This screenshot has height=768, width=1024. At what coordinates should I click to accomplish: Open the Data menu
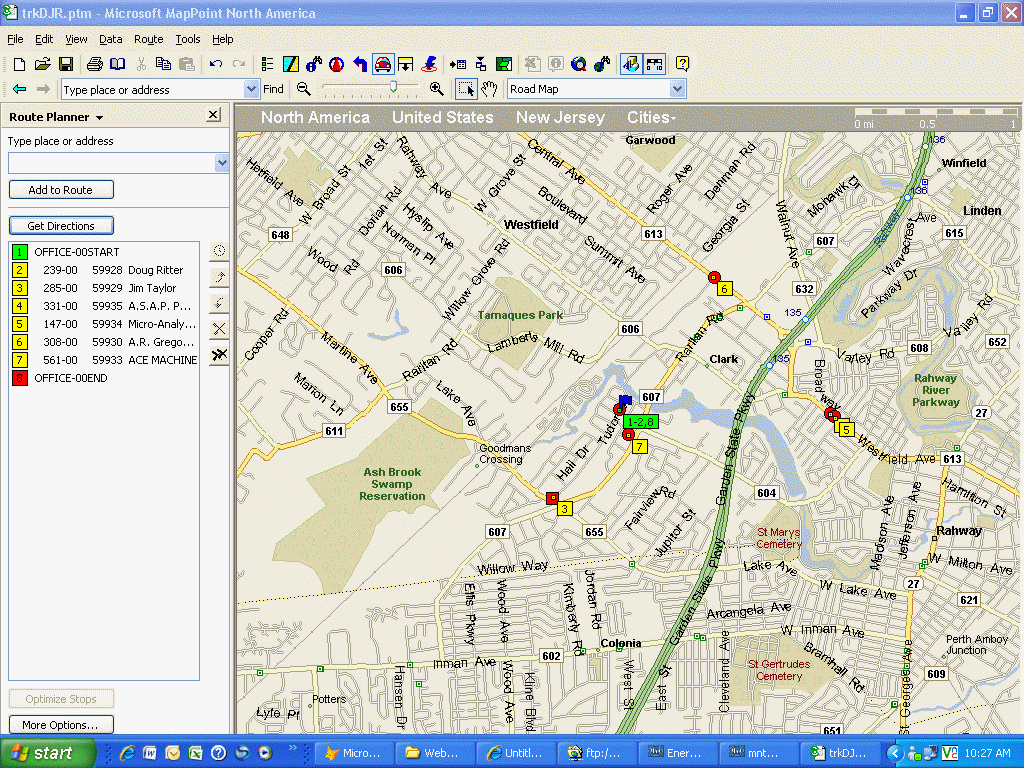click(x=110, y=39)
